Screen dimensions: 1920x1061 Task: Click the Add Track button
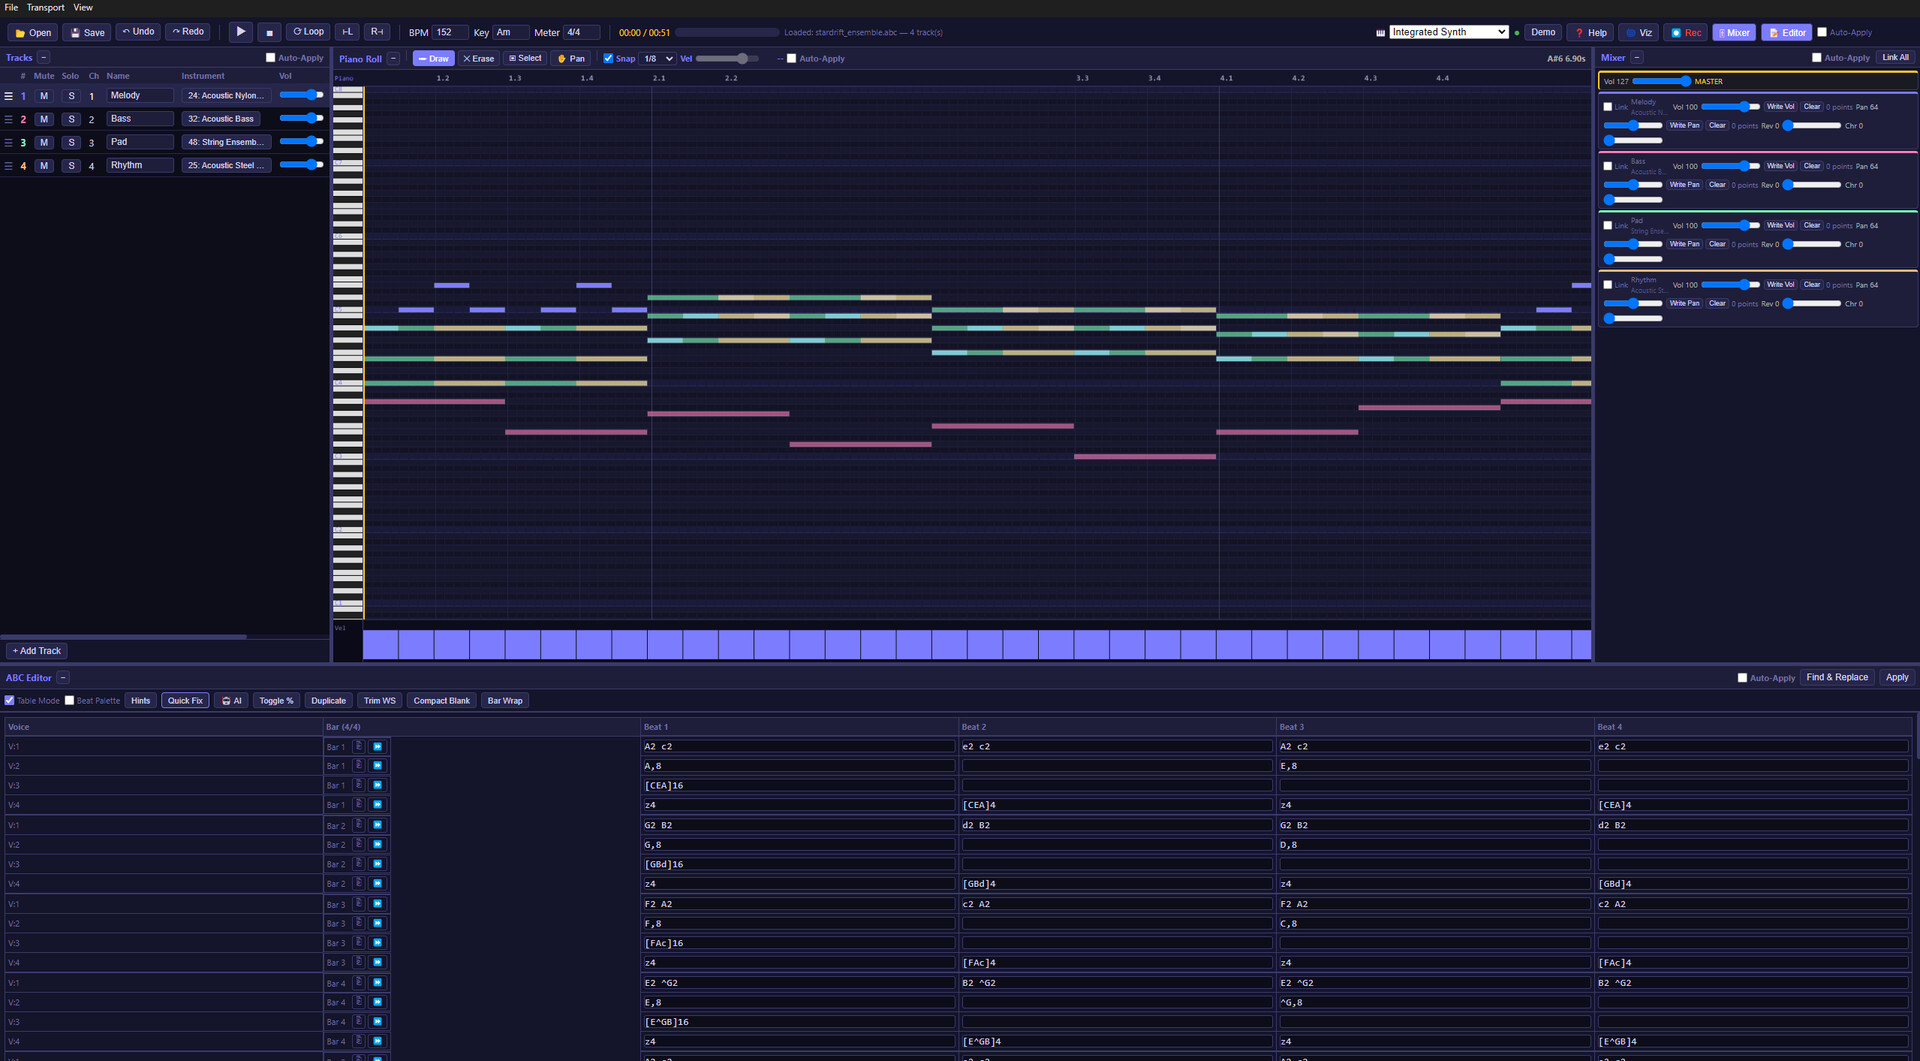37,651
